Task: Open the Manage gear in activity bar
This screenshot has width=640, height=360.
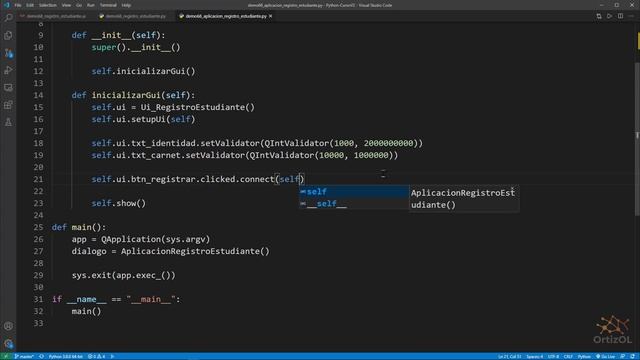Action: pyautogui.click(x=8, y=344)
